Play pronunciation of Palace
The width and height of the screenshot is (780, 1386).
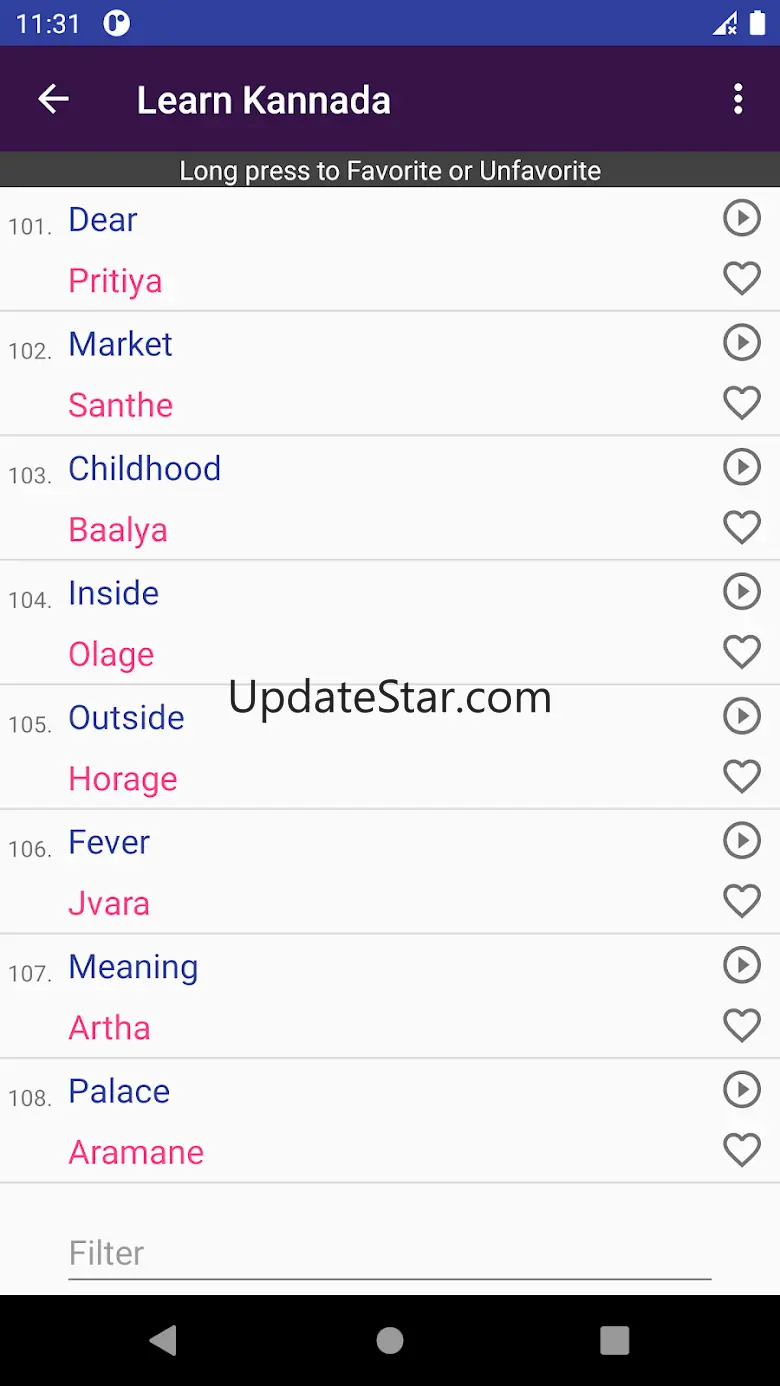coord(742,1090)
